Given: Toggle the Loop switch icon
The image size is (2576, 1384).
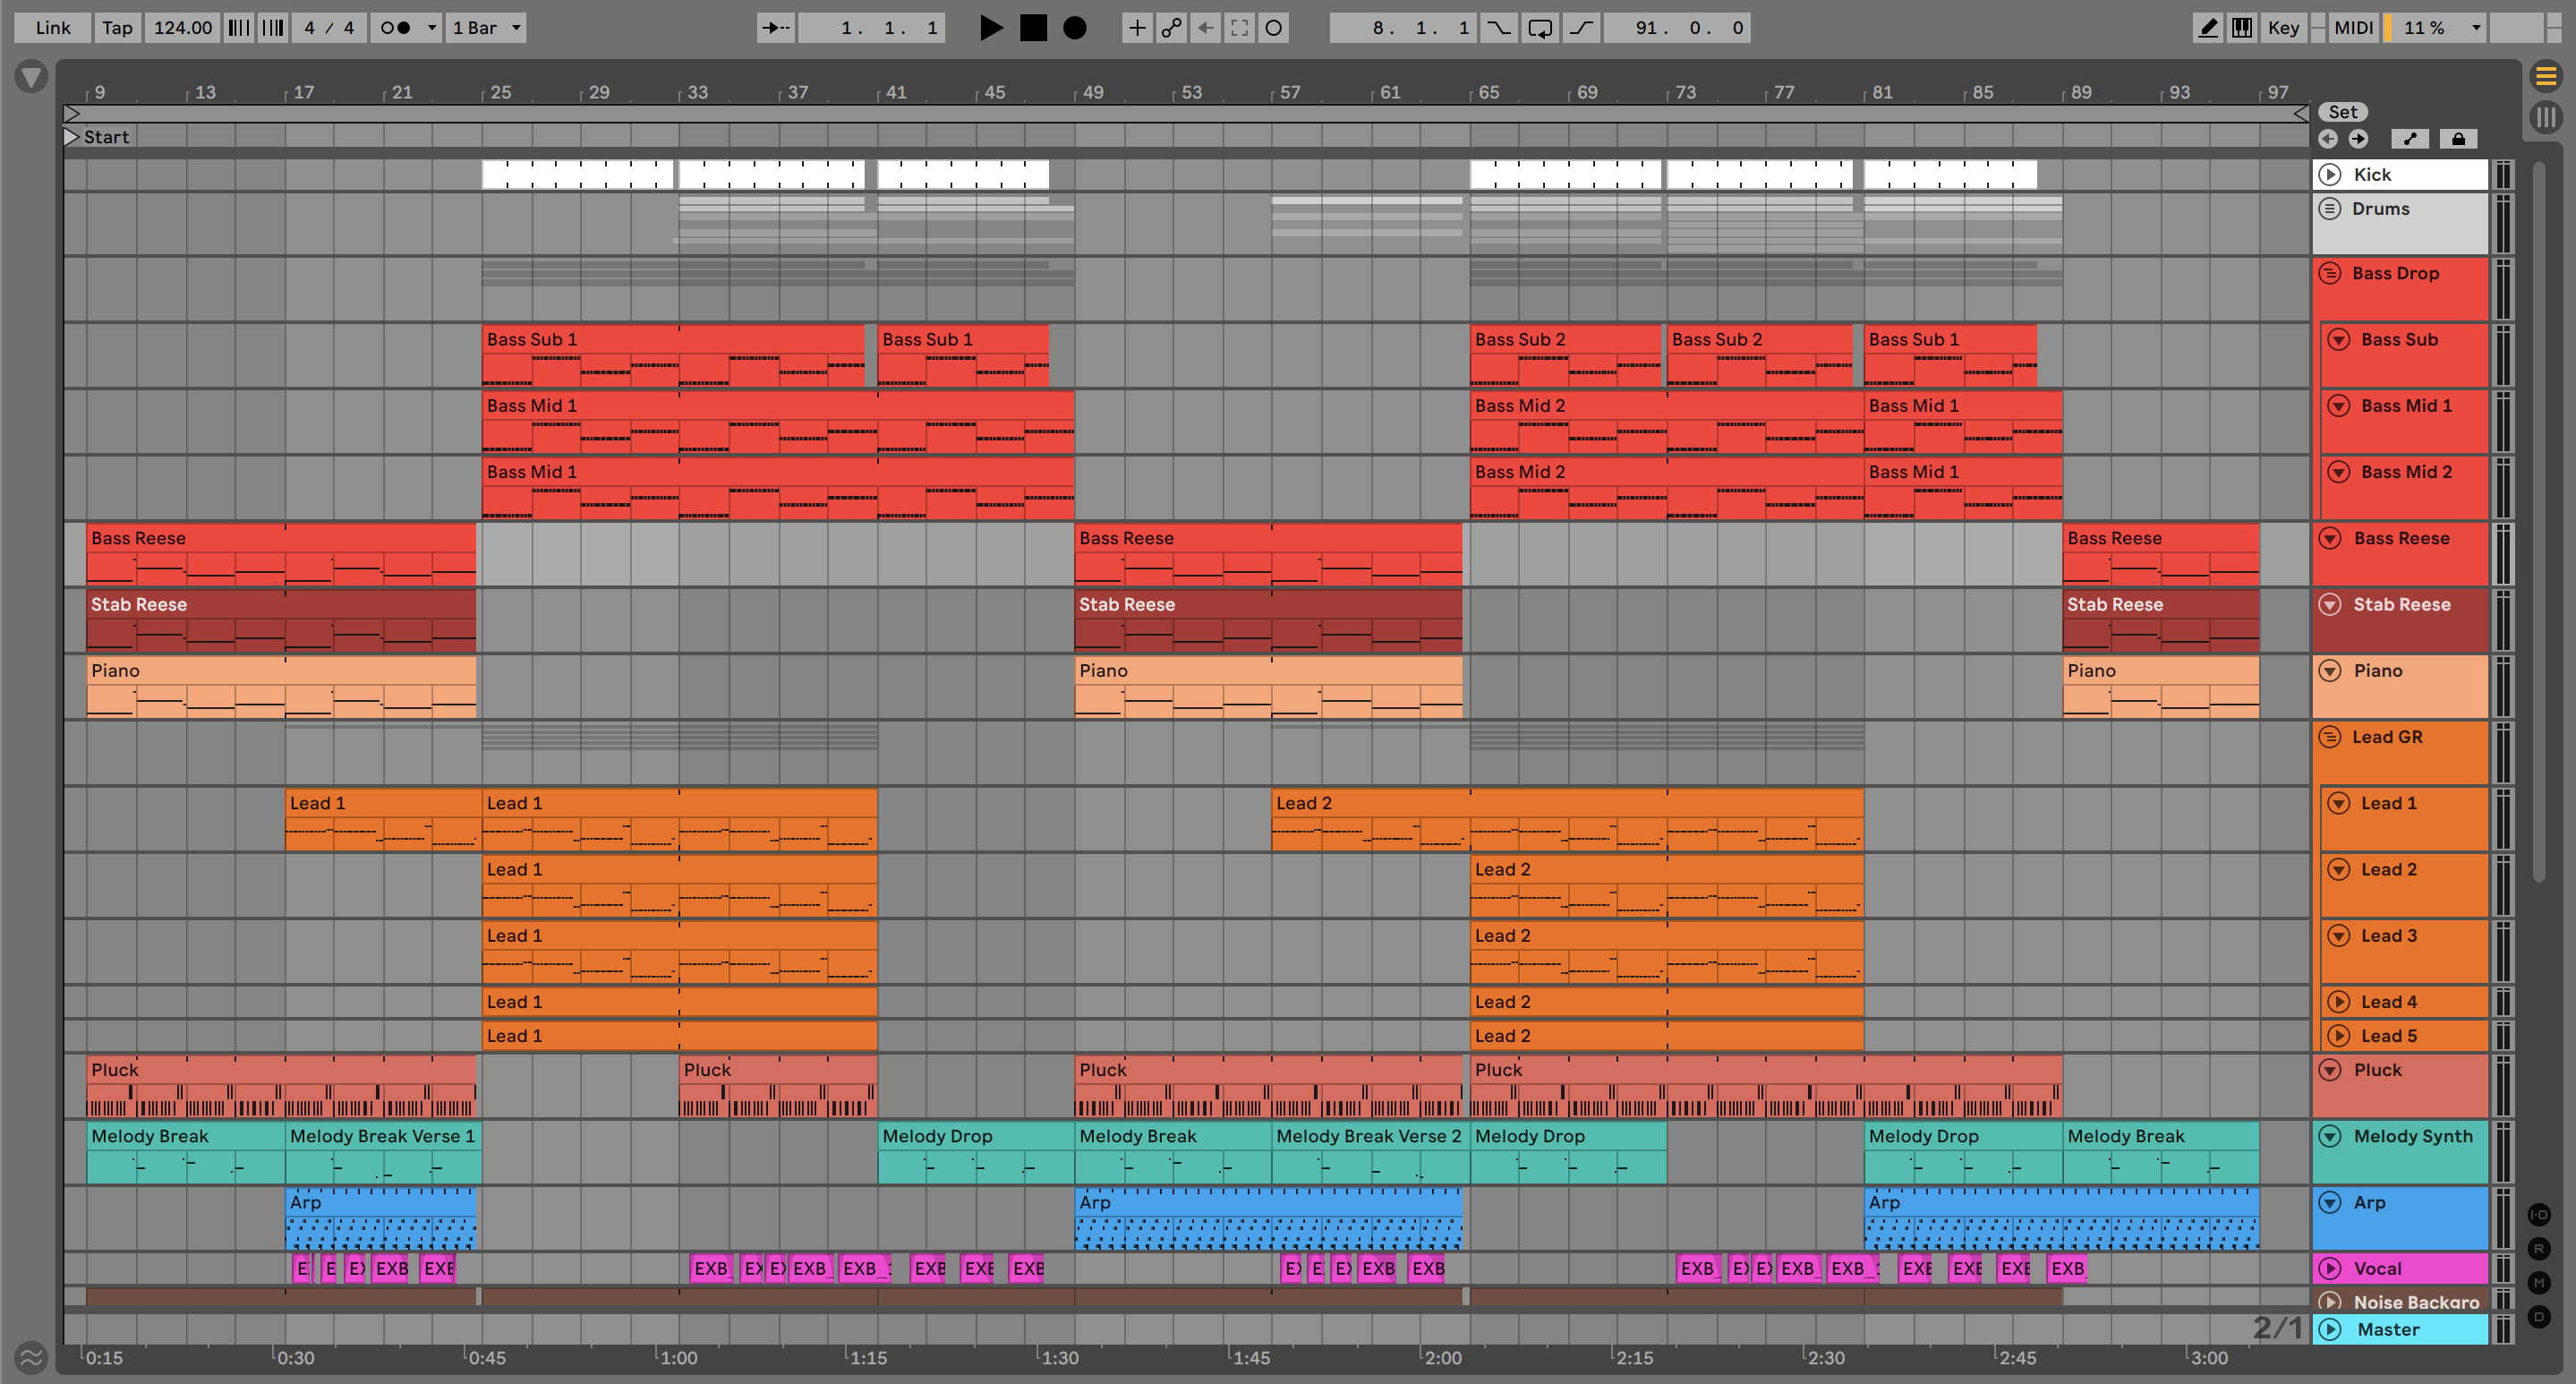Looking at the screenshot, I should [1540, 28].
